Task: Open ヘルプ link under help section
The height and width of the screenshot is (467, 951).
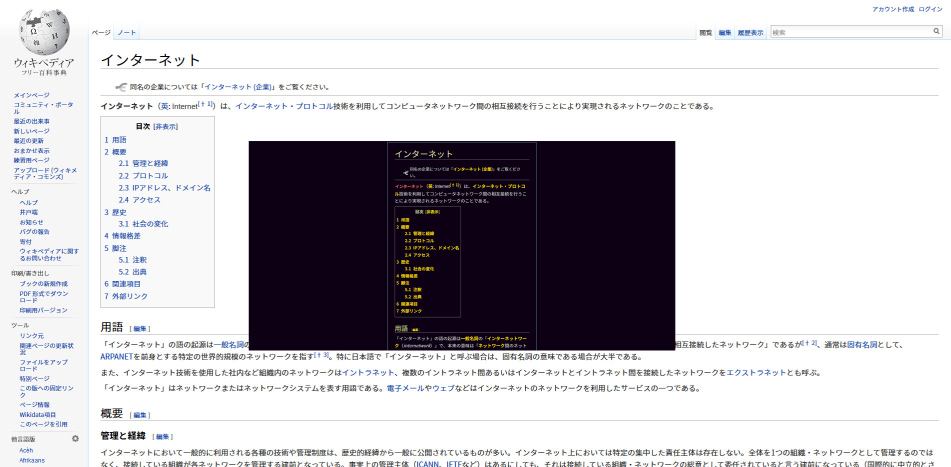Action: pos(29,203)
